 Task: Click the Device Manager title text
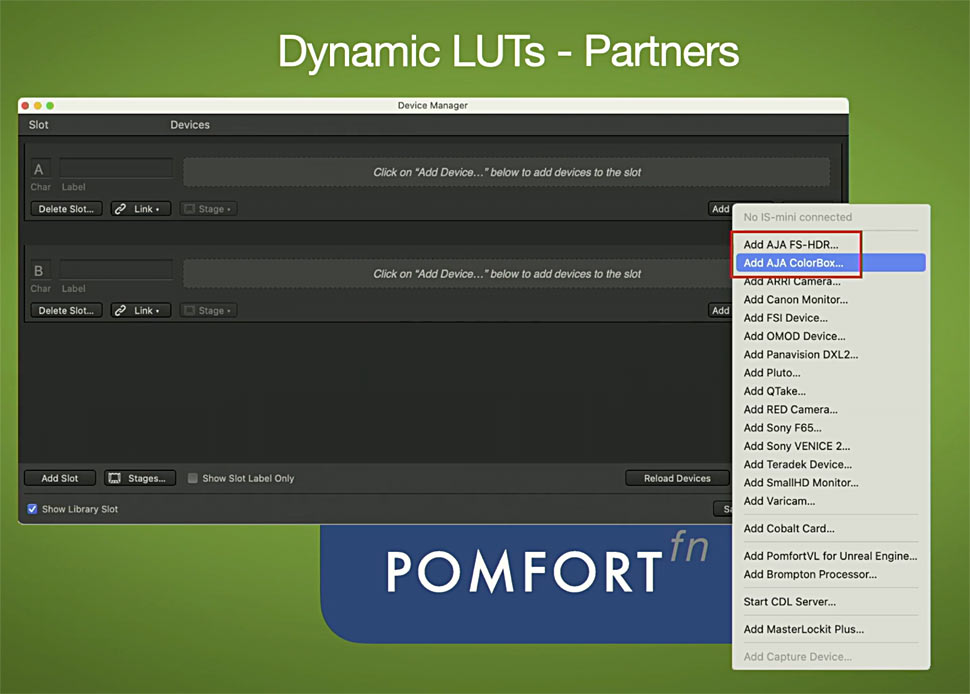point(432,106)
